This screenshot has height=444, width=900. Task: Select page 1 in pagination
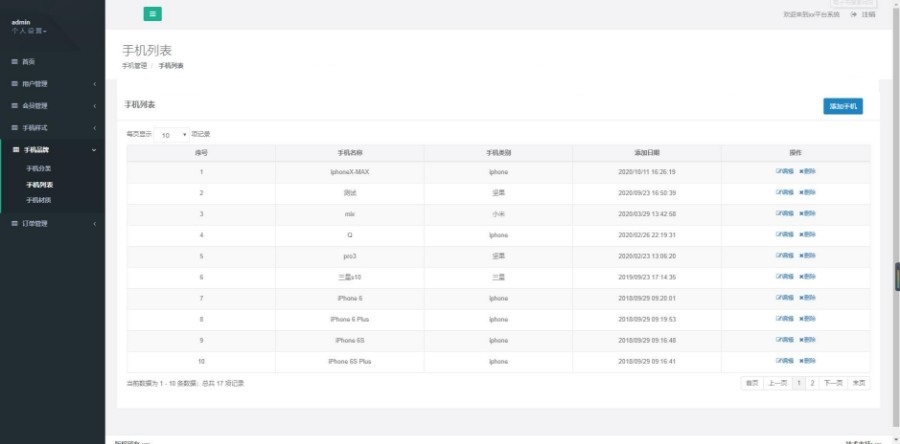pos(798,383)
